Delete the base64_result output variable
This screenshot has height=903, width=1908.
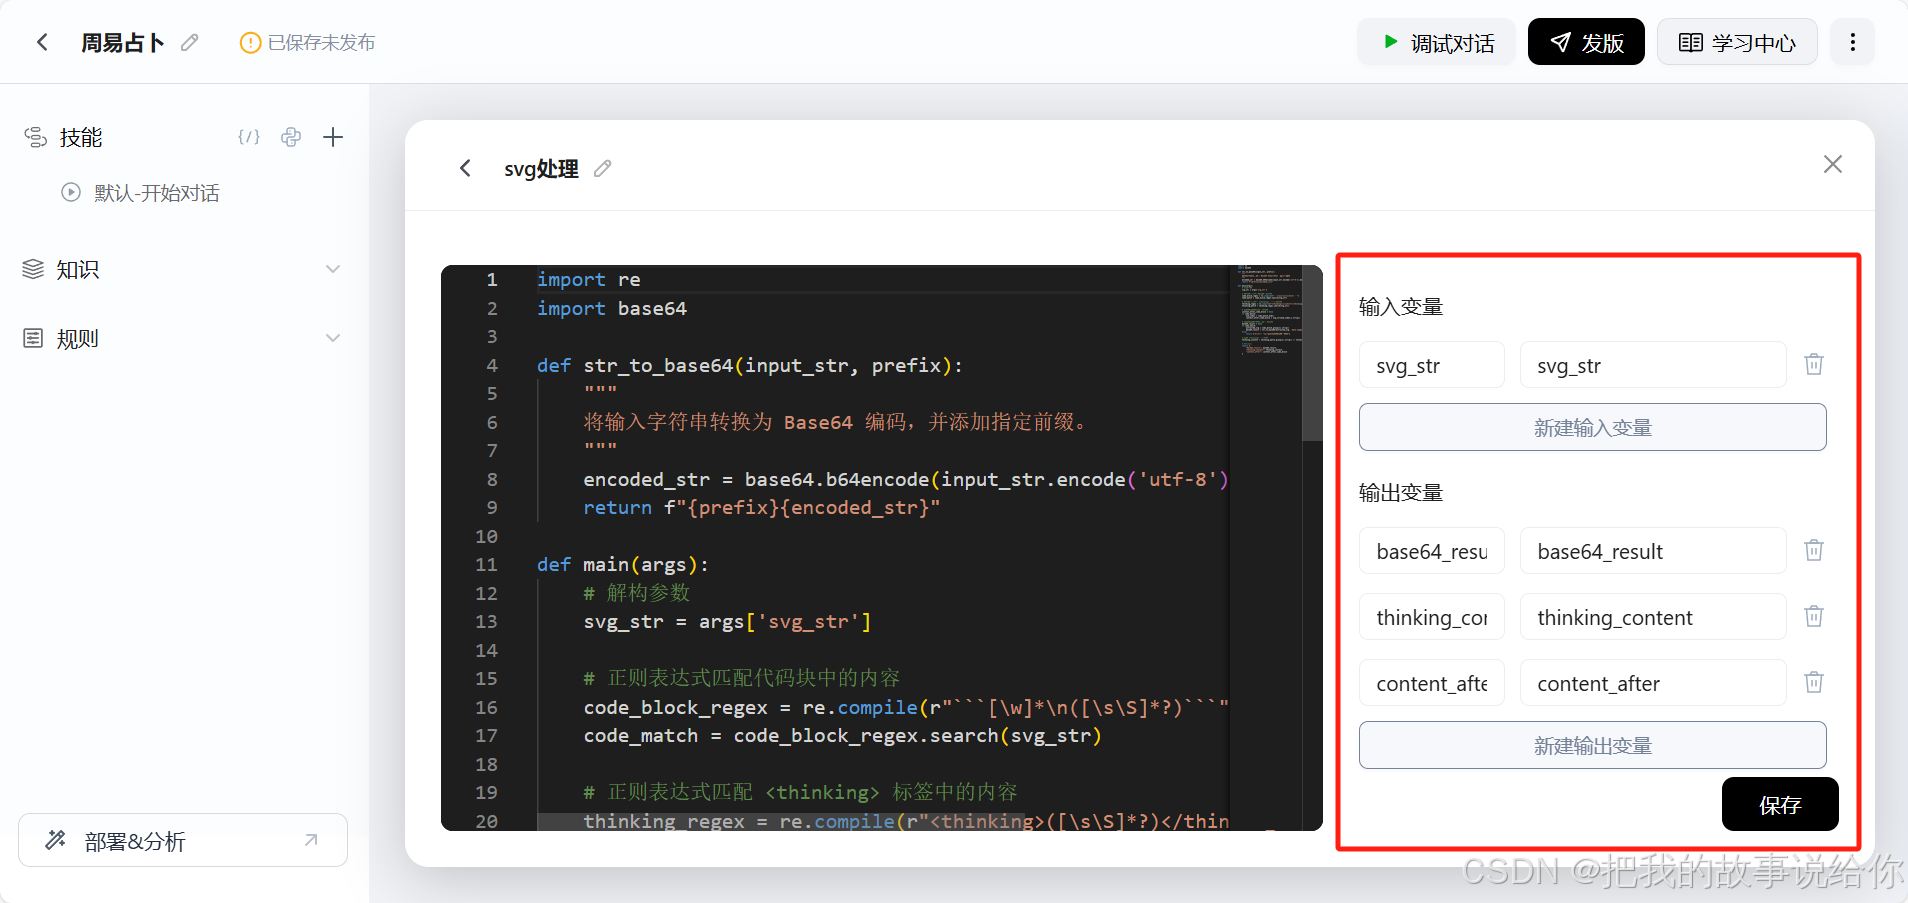point(1814,550)
